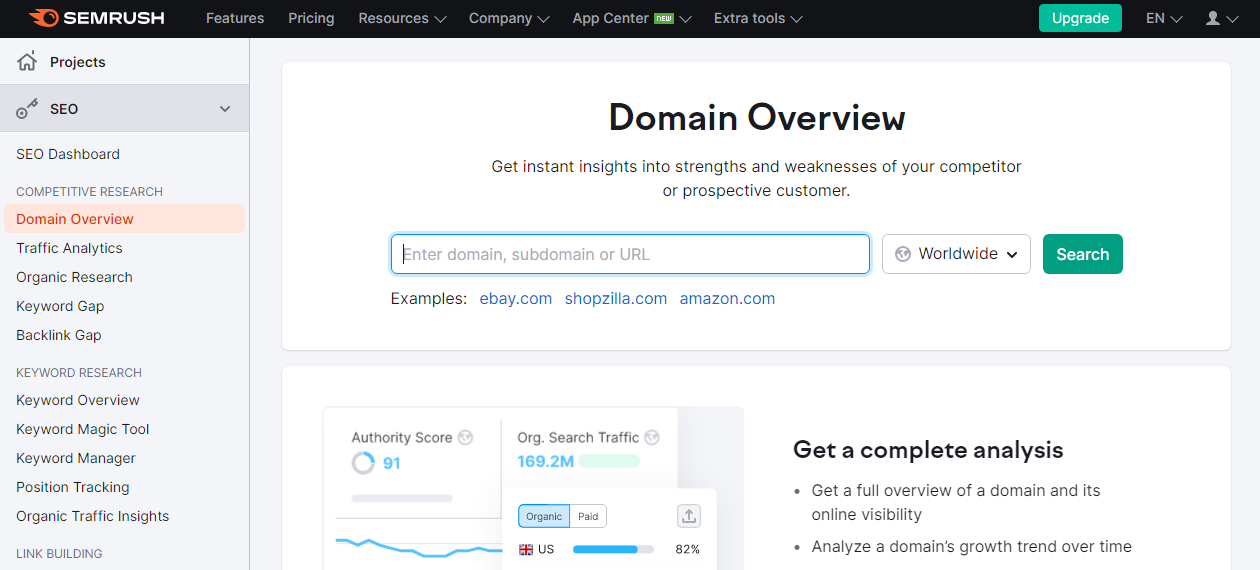This screenshot has width=1260, height=570.
Task: Click the SEO key icon in sidebar
Action: click(x=27, y=109)
